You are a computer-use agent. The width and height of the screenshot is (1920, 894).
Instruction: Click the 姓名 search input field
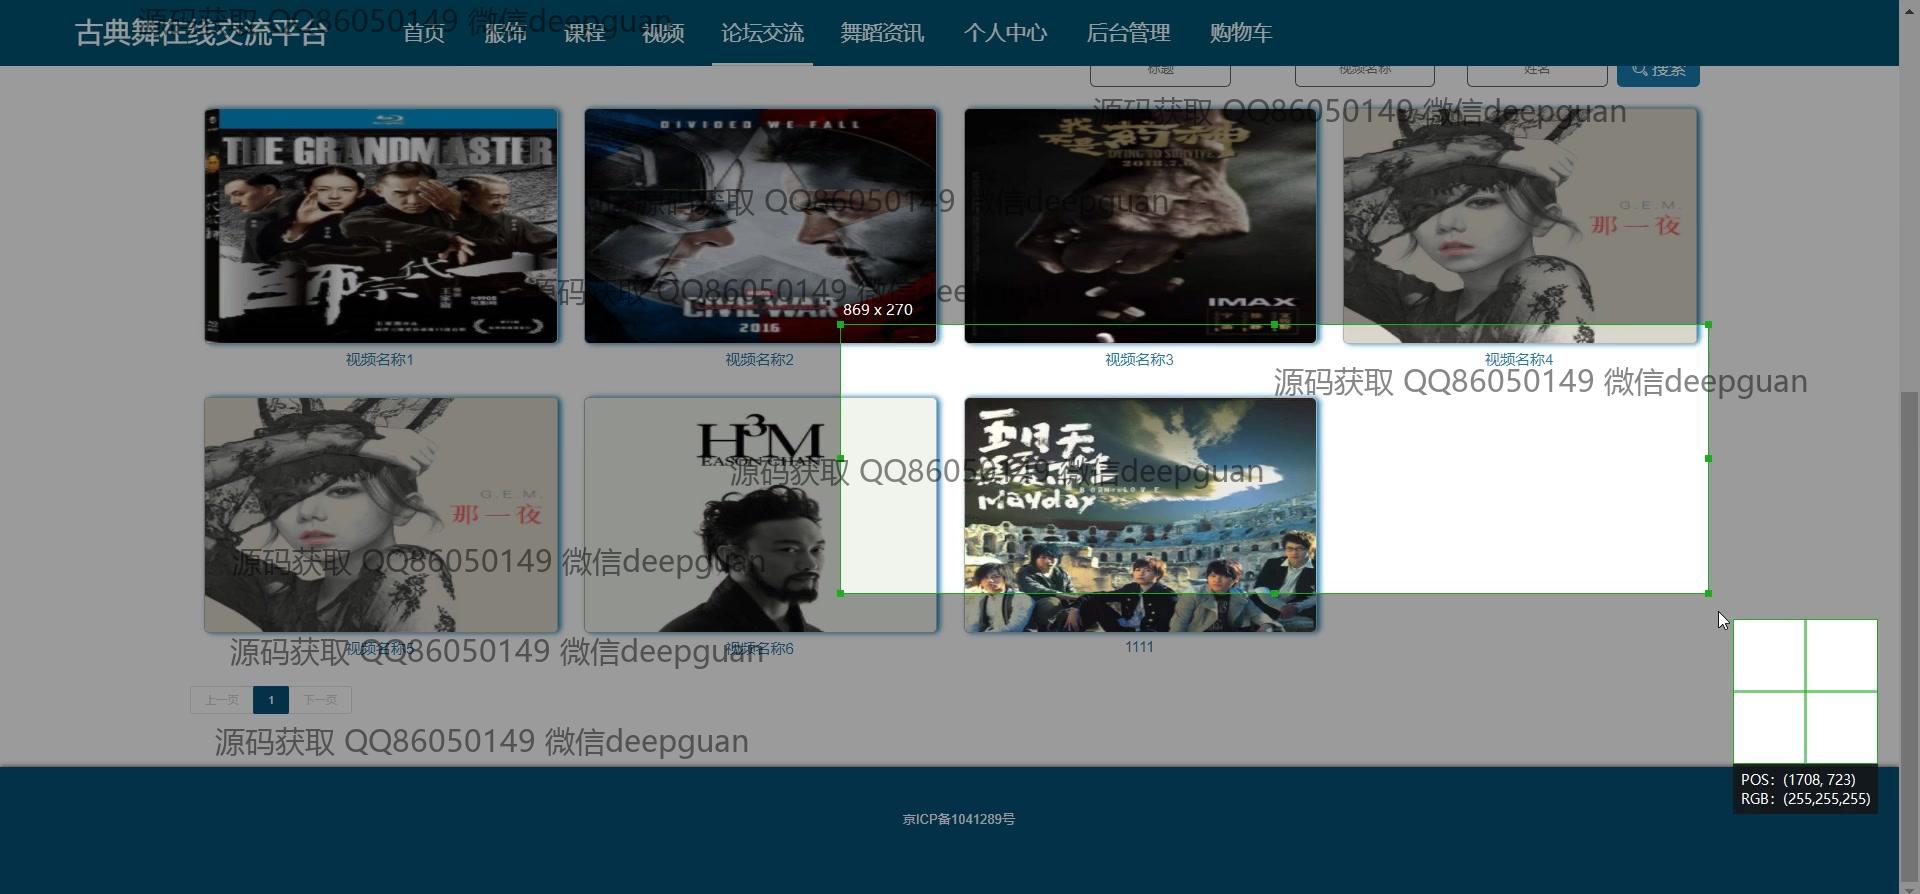click(x=1537, y=75)
